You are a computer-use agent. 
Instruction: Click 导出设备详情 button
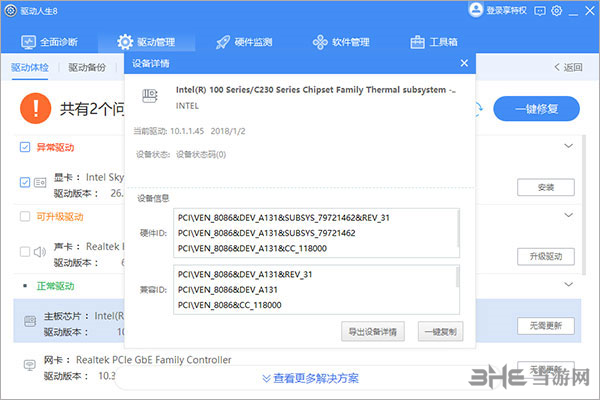pyautogui.click(x=373, y=331)
